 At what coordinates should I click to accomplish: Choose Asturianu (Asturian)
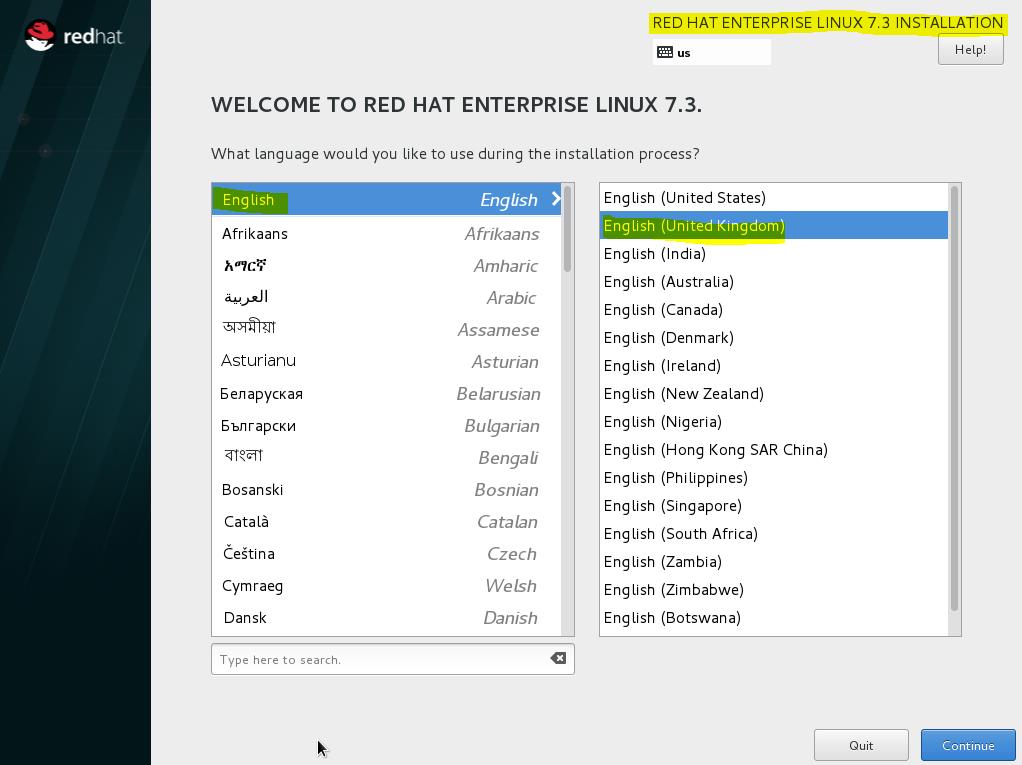point(387,361)
